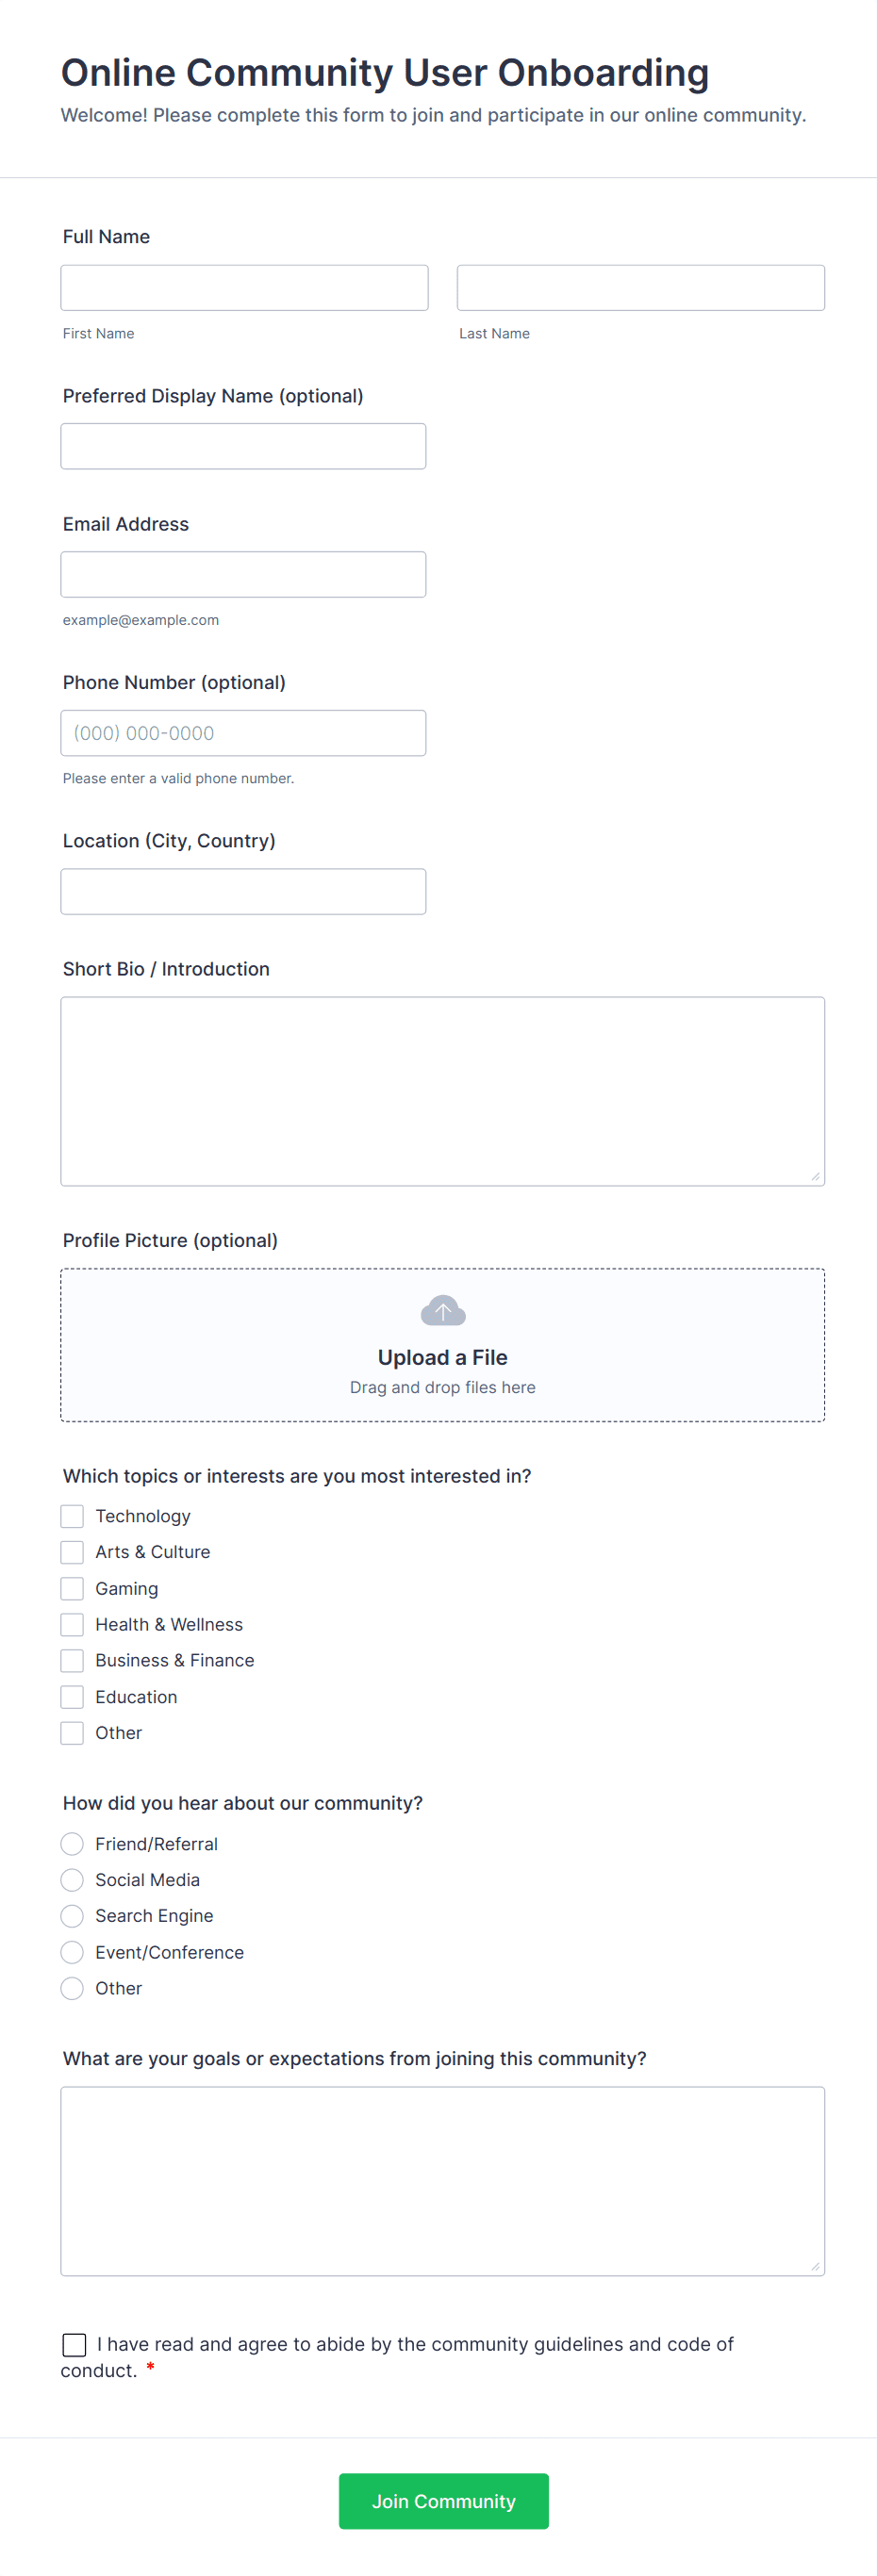Check the Technology interest checkbox
The image size is (877, 2576).
click(x=72, y=1516)
